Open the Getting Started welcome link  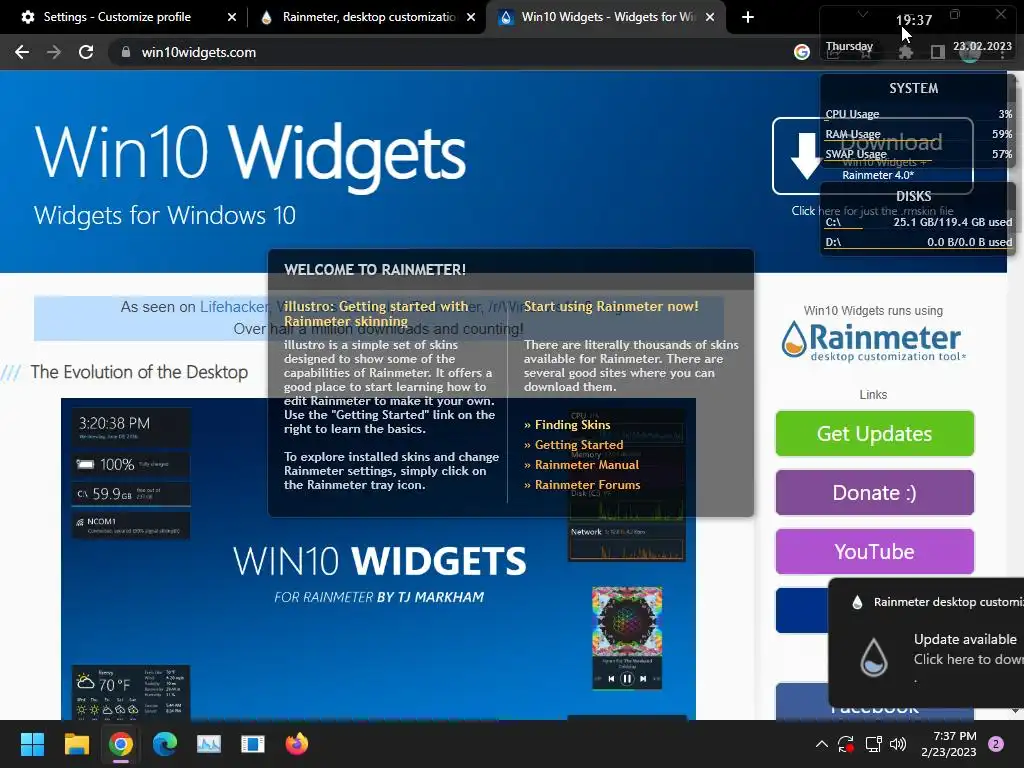(x=579, y=445)
